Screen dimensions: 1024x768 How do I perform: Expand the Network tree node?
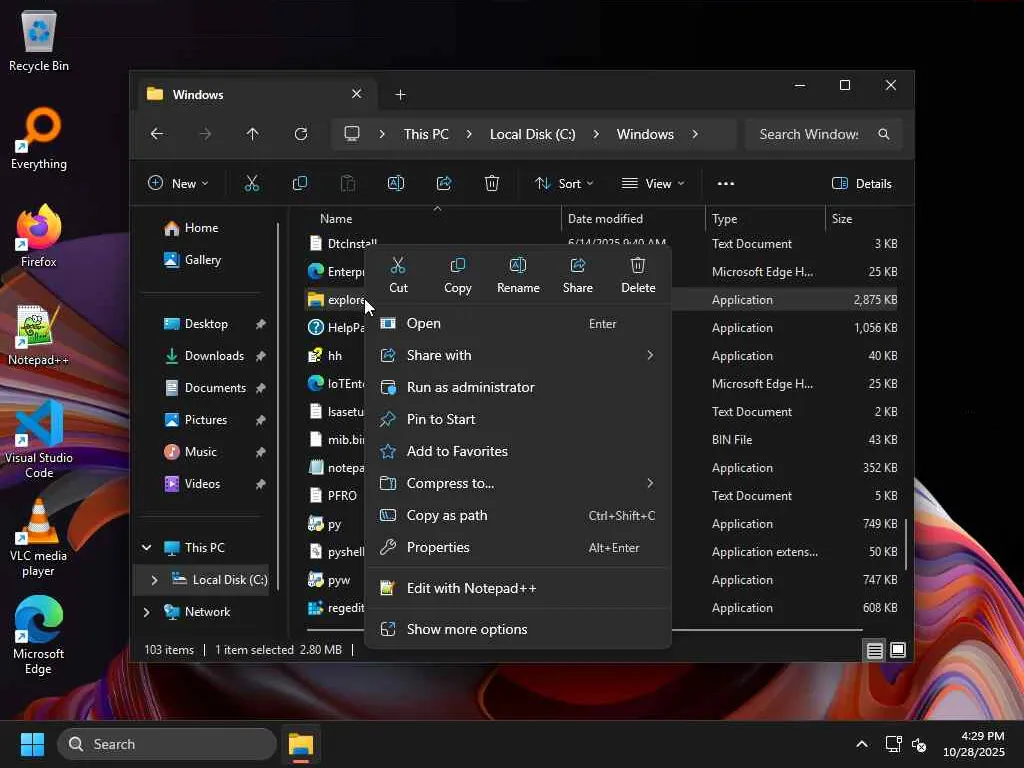pos(147,612)
